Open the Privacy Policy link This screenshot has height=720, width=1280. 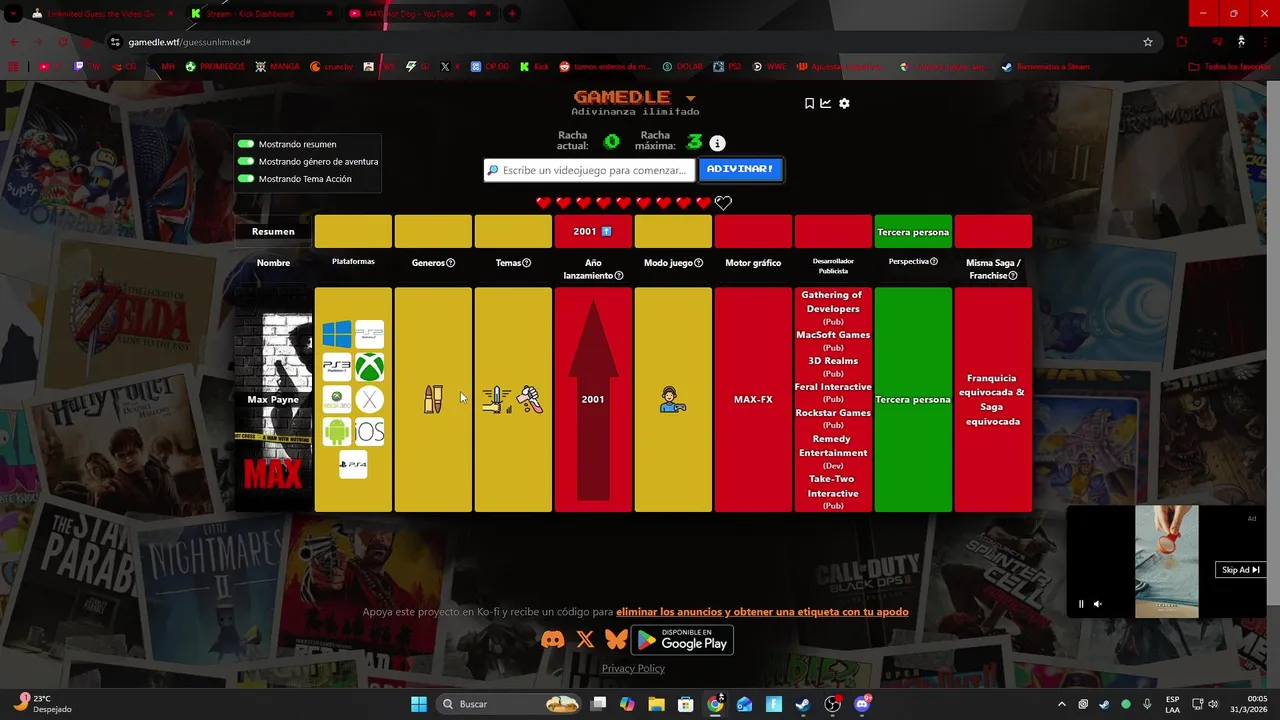click(633, 668)
